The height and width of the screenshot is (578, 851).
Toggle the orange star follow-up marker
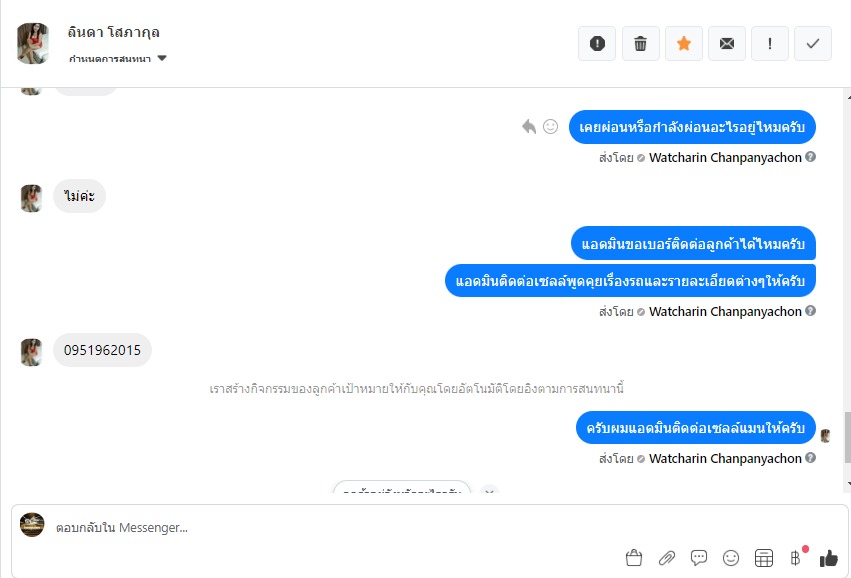[684, 43]
